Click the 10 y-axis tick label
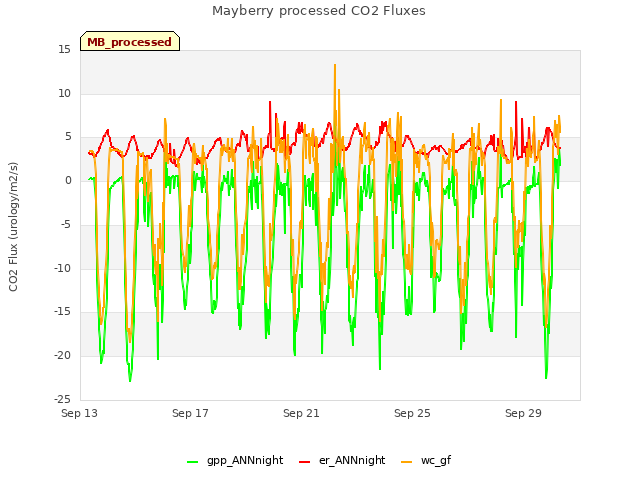640x480 pixels. [64, 93]
